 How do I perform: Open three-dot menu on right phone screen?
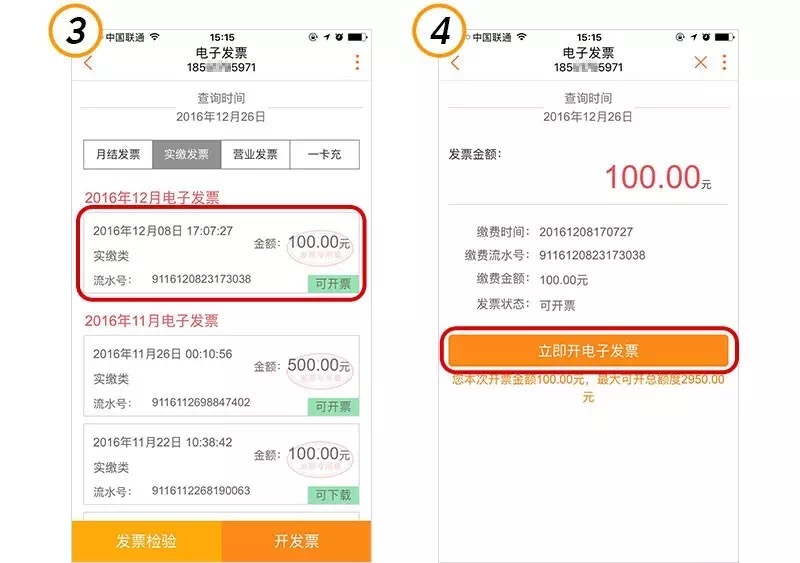[724, 62]
